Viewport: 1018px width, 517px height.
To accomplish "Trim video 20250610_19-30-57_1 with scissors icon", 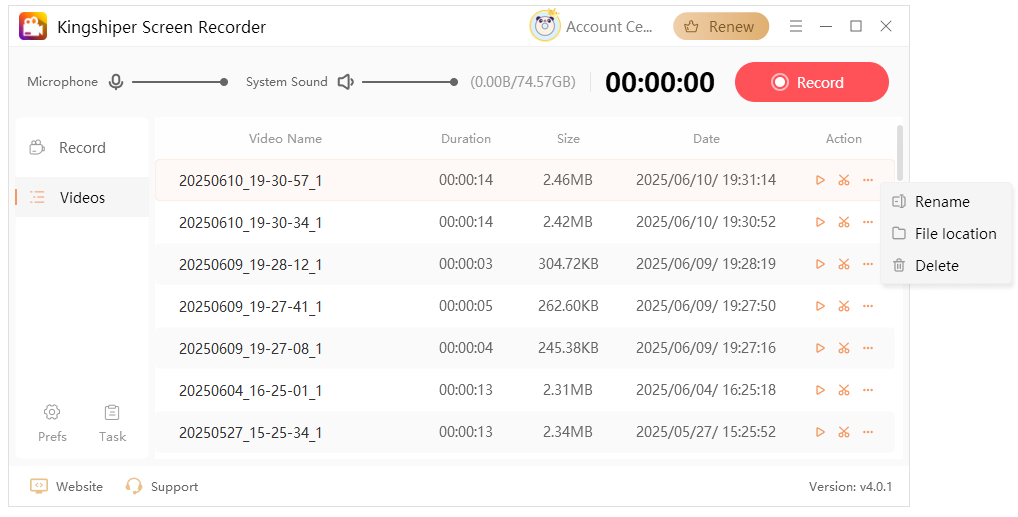I will coord(843,180).
